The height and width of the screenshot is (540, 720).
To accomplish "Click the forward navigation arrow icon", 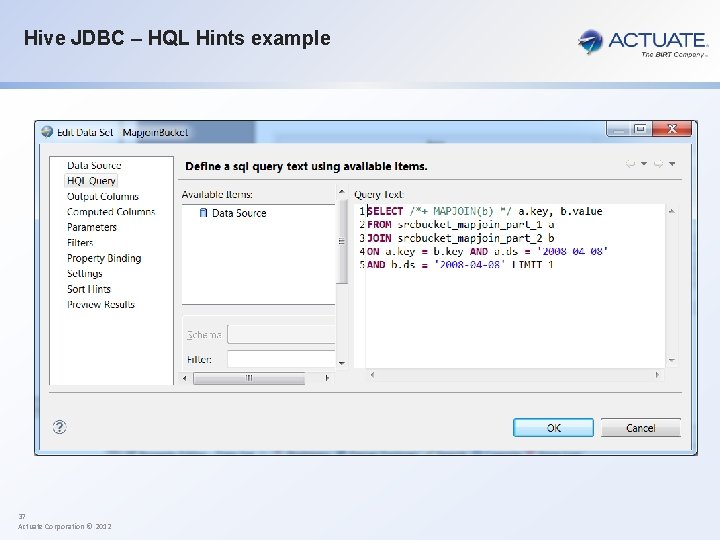I will [x=658, y=163].
